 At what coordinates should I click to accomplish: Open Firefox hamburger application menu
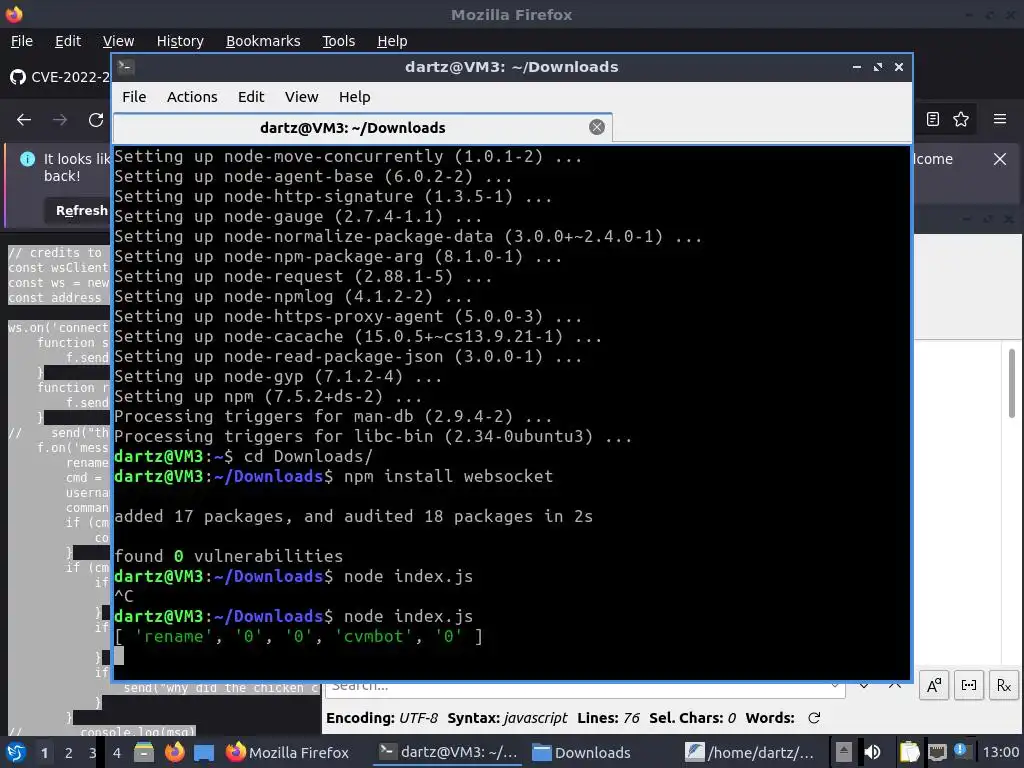pos(1000,119)
